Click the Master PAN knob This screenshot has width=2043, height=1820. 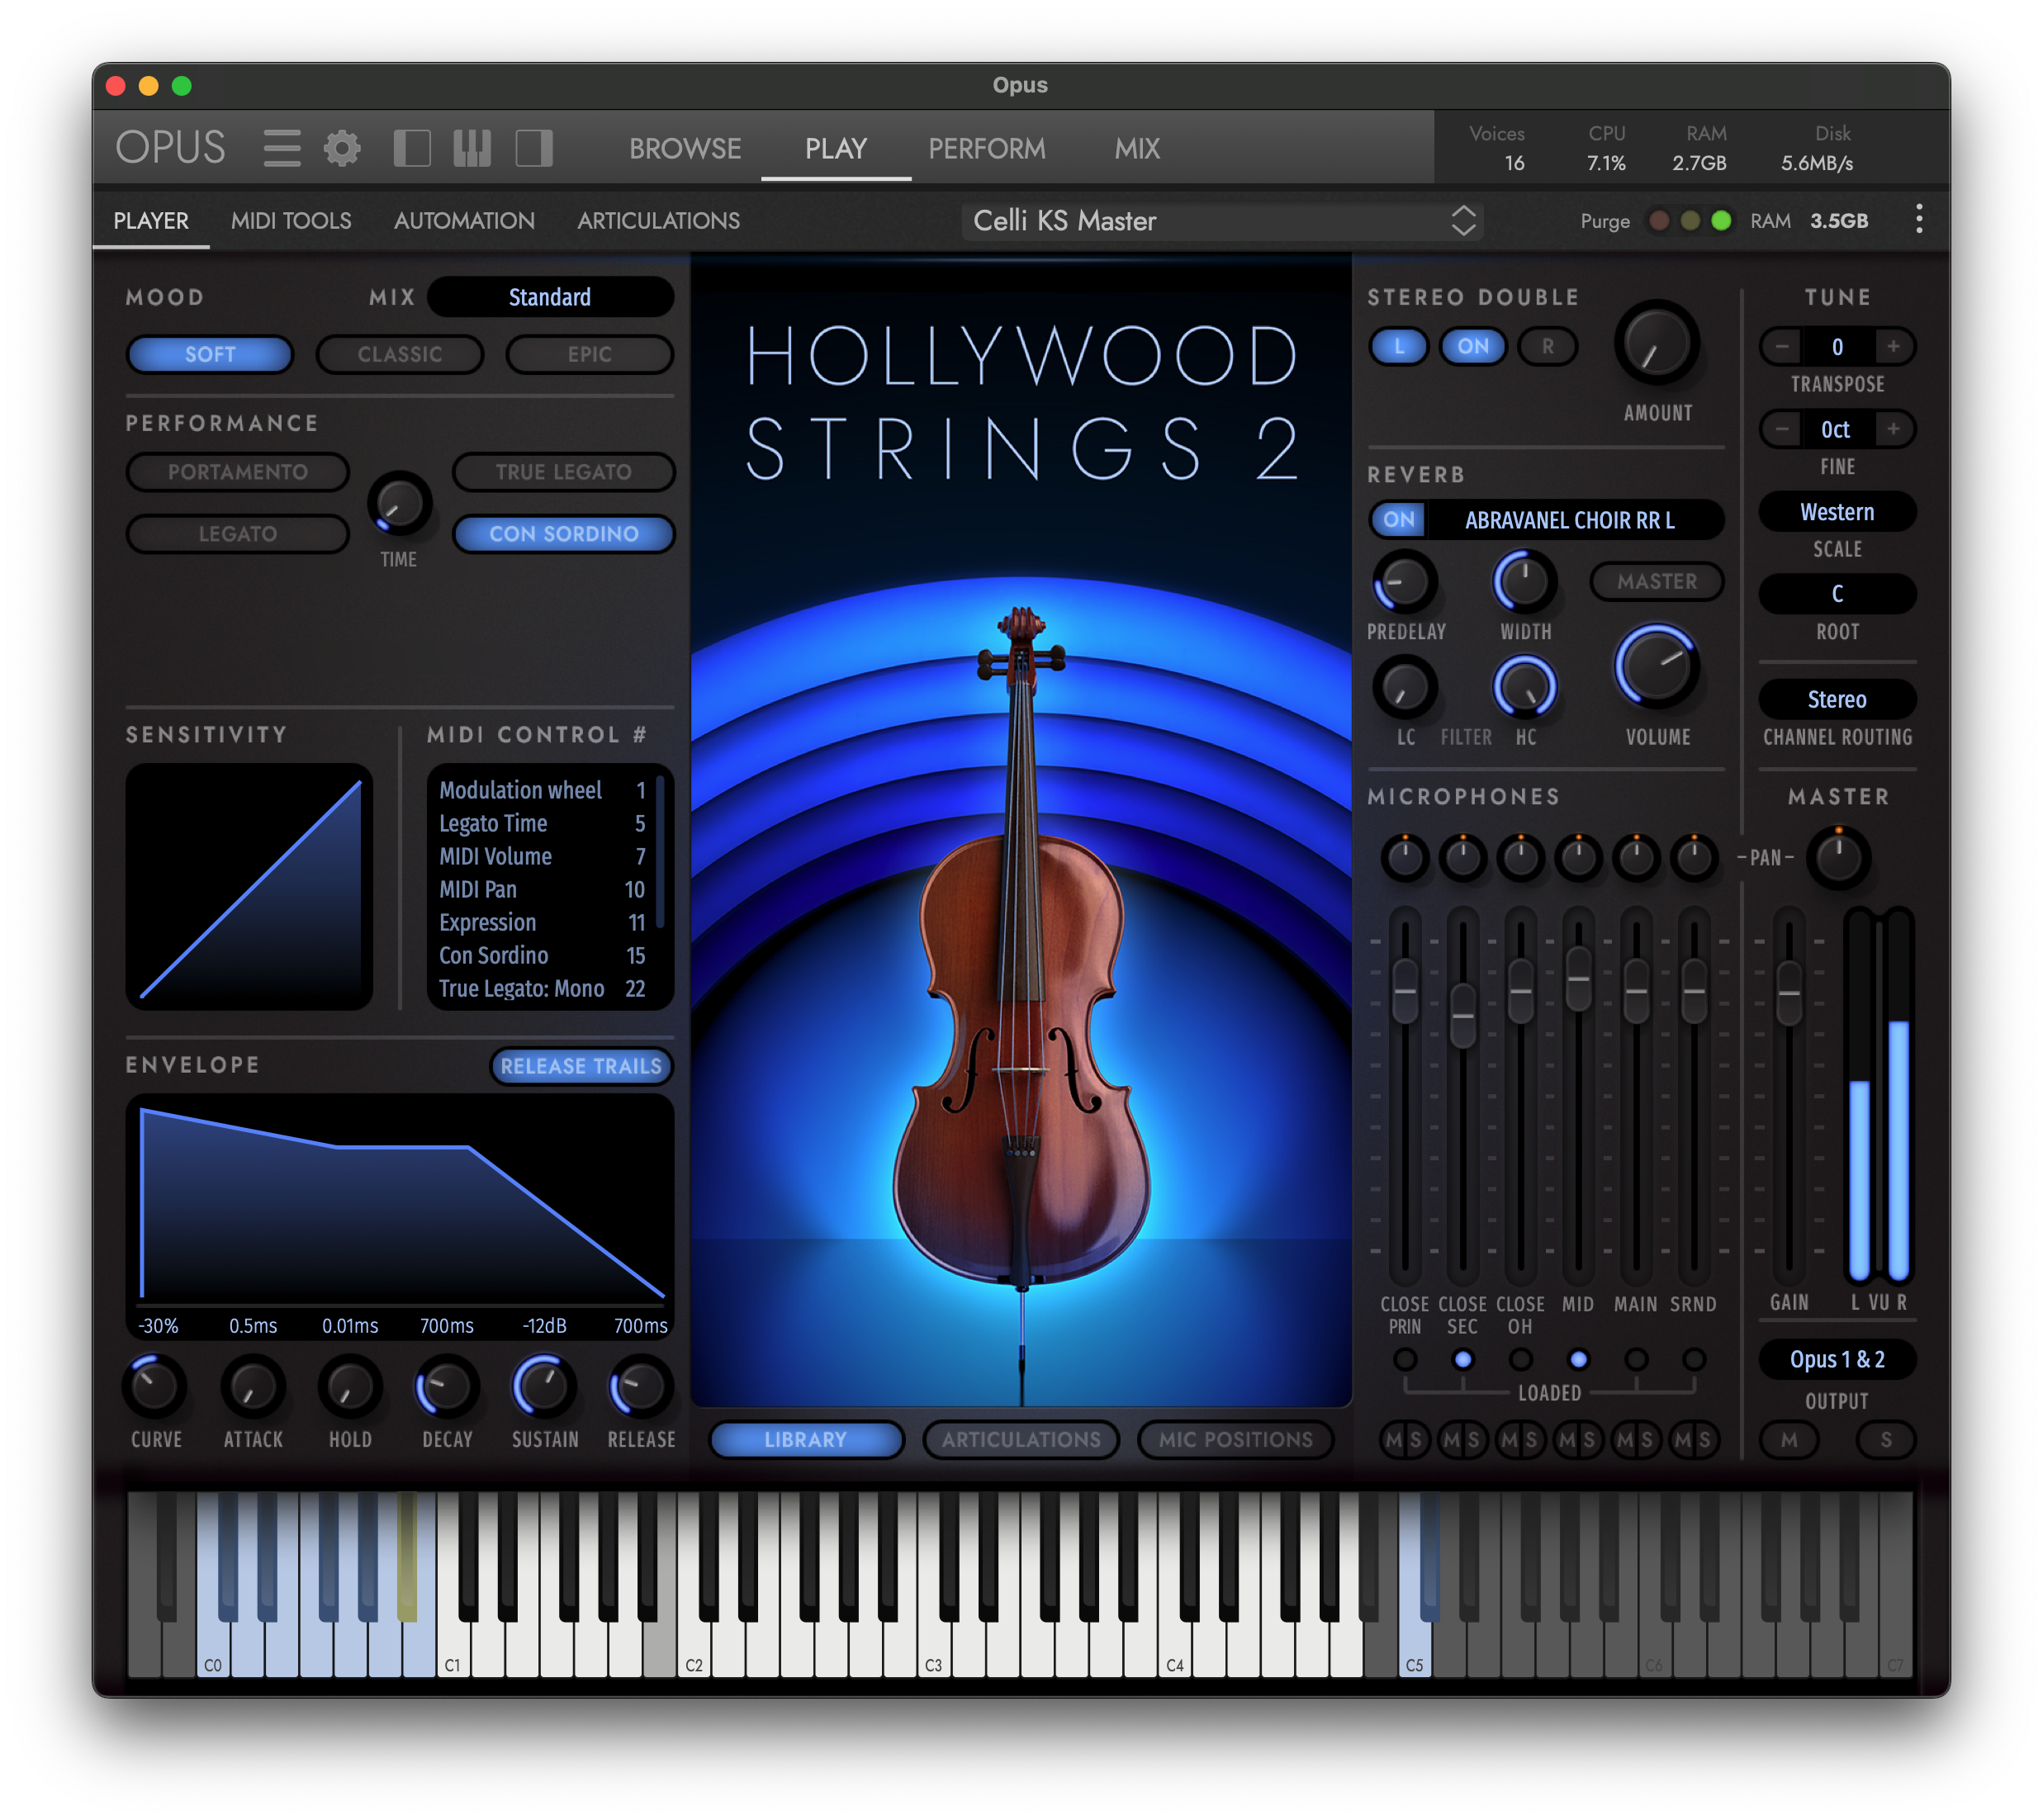coord(1837,857)
